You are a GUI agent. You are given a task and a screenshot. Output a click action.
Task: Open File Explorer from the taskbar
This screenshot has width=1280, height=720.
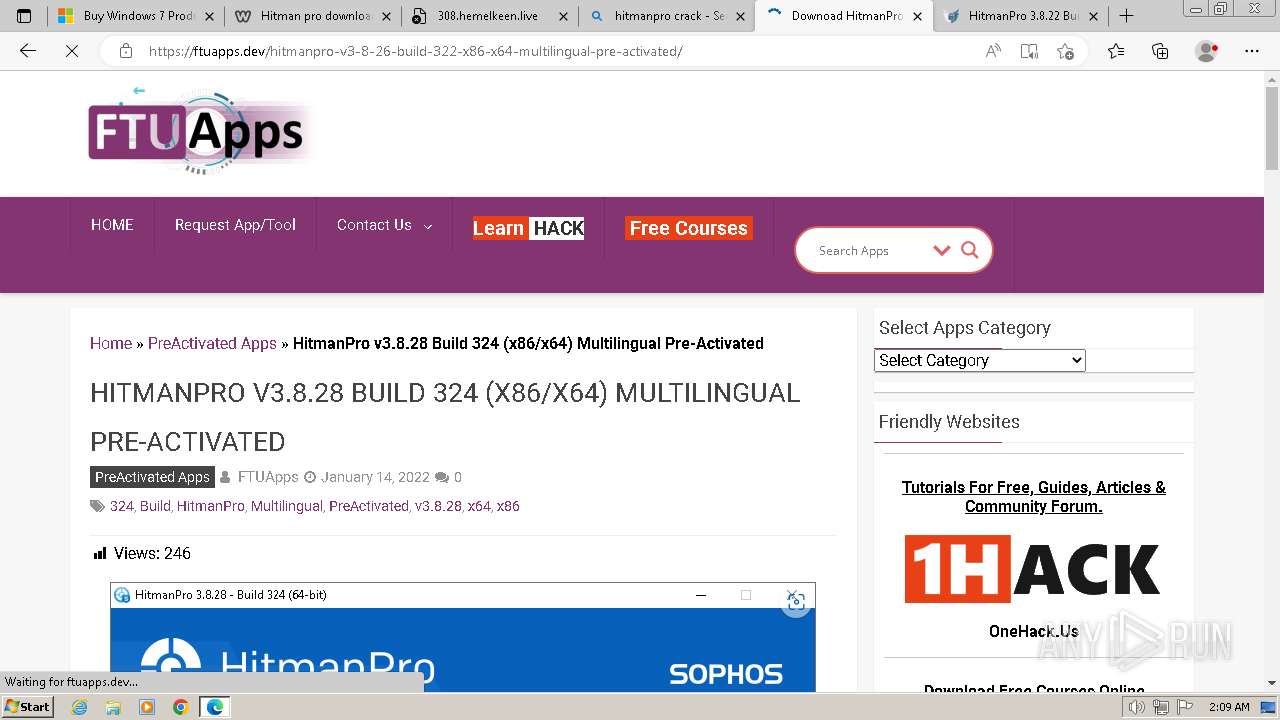(x=113, y=707)
